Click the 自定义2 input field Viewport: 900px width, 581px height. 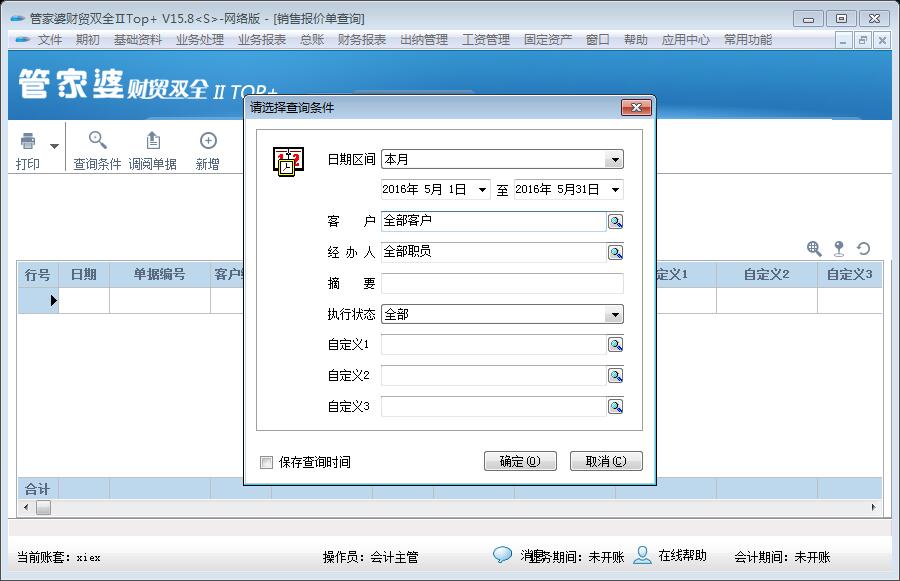[x=494, y=375]
